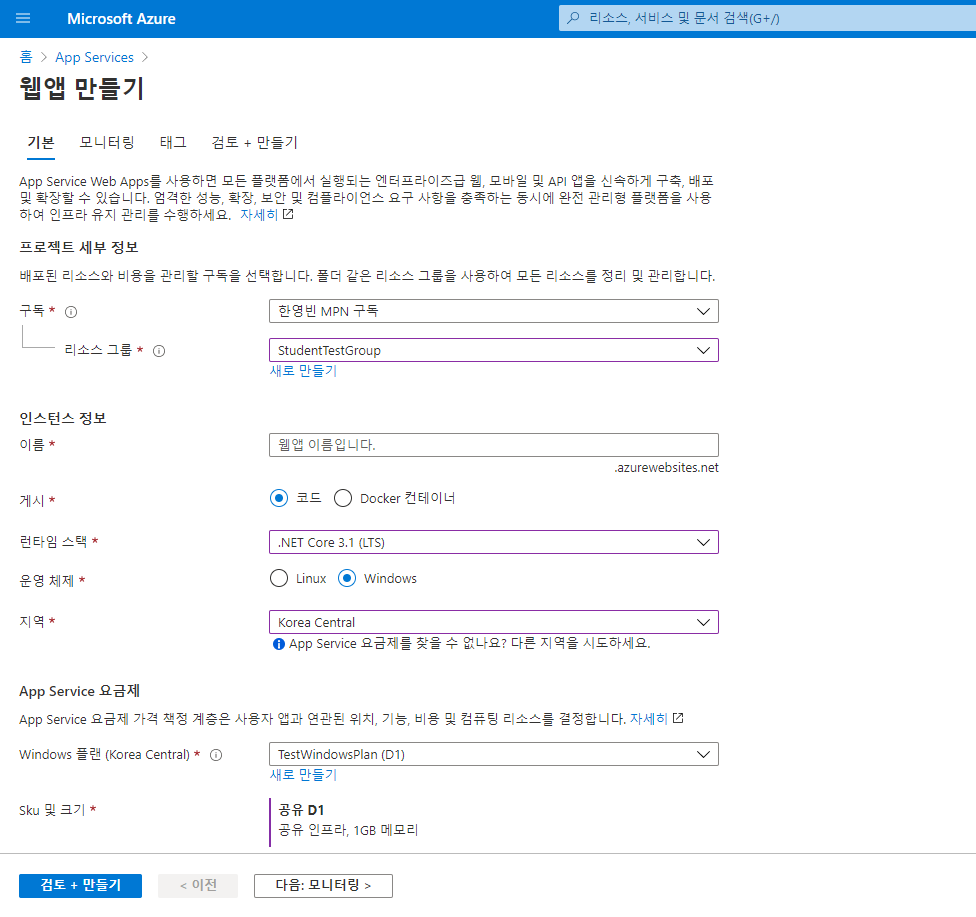976x917 pixels.
Task: Click the info icon beside Windows 플랜
Action: [215, 755]
